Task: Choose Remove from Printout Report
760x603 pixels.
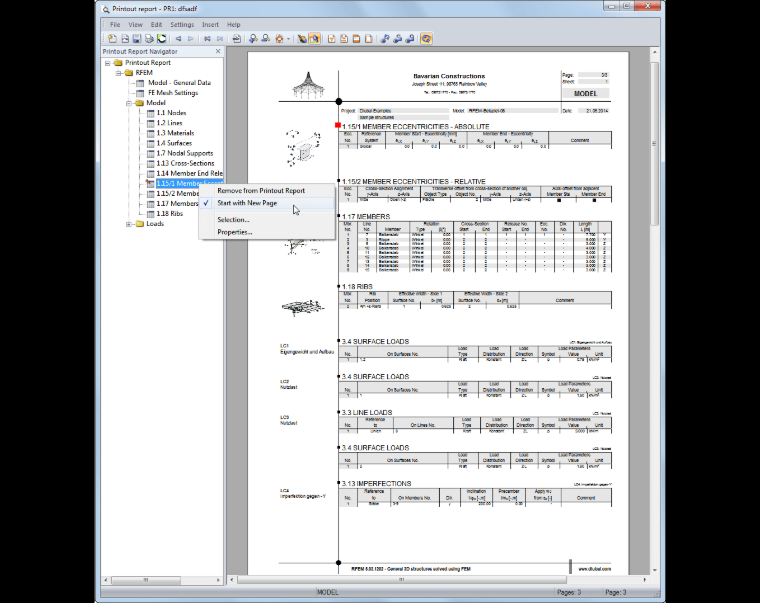Action: tap(267, 190)
